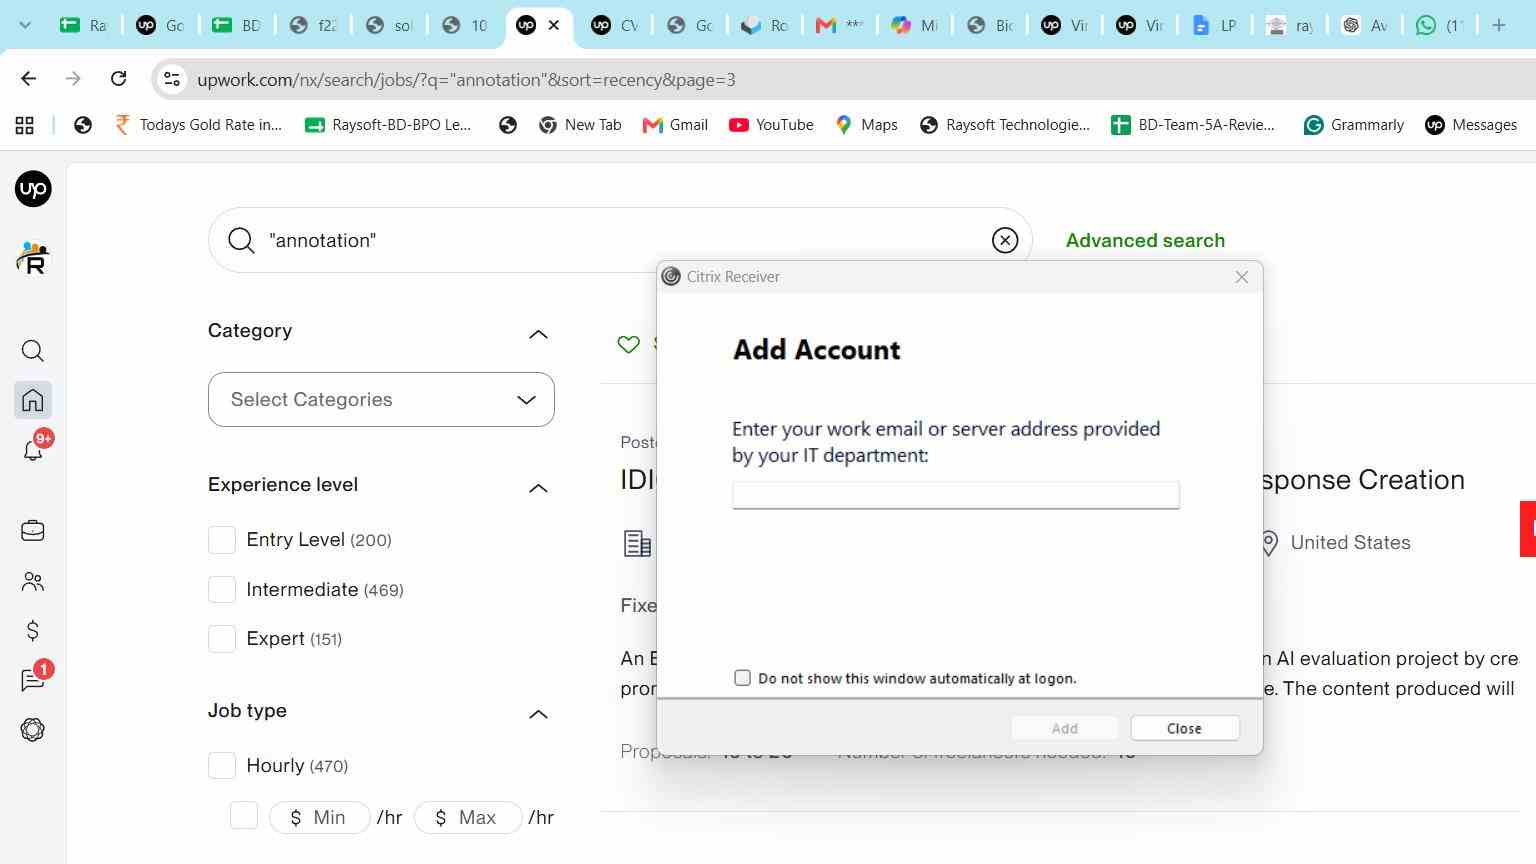The image size is (1536, 864).
Task: Open the briefcase jobs icon in sidebar
Action: [33, 530]
